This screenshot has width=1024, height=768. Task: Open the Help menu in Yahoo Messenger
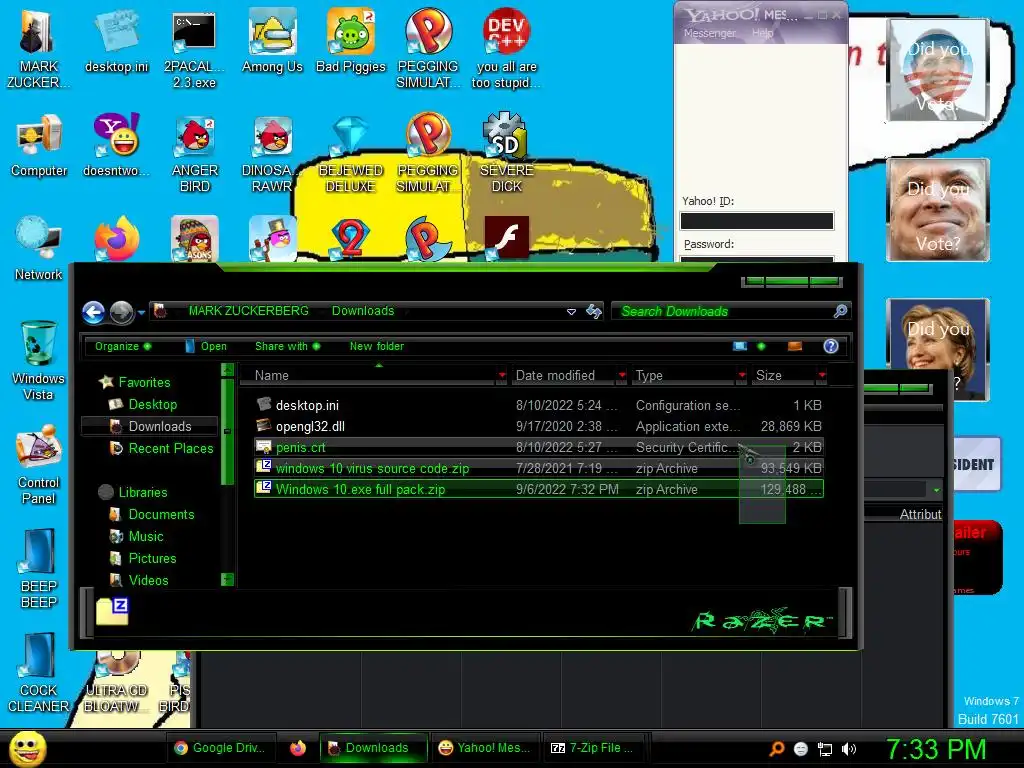(x=762, y=33)
